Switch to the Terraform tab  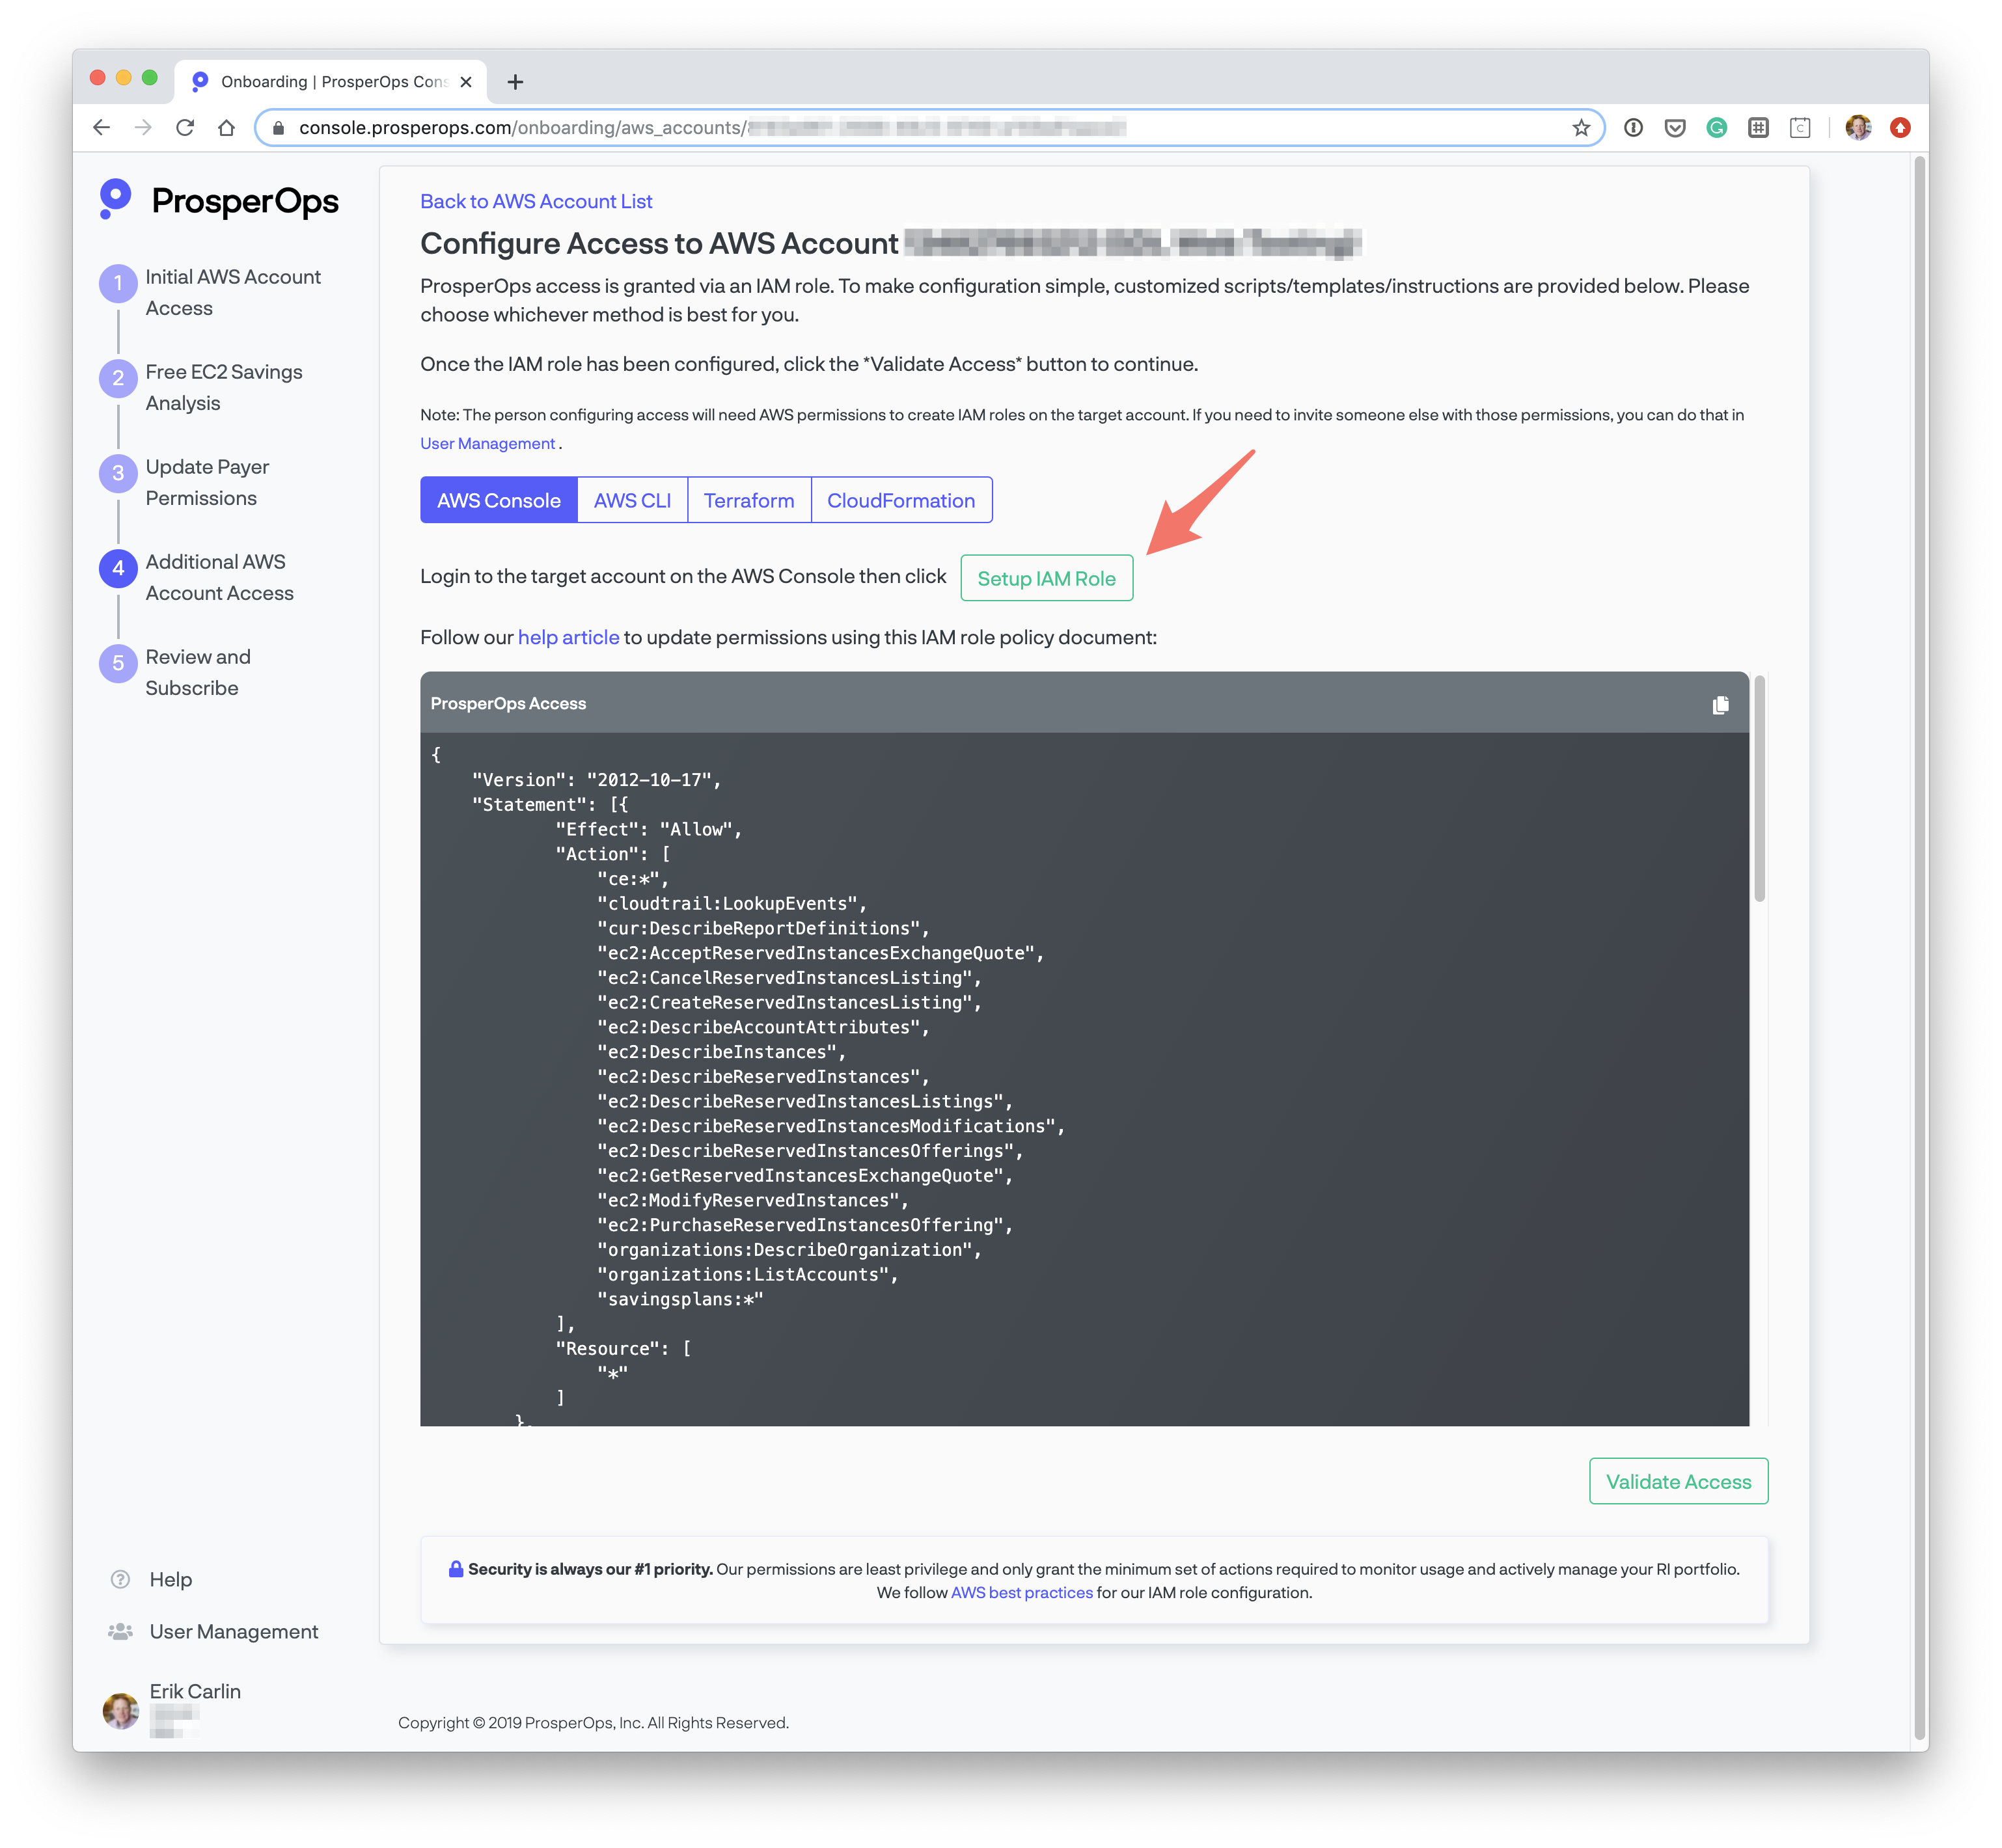point(749,500)
